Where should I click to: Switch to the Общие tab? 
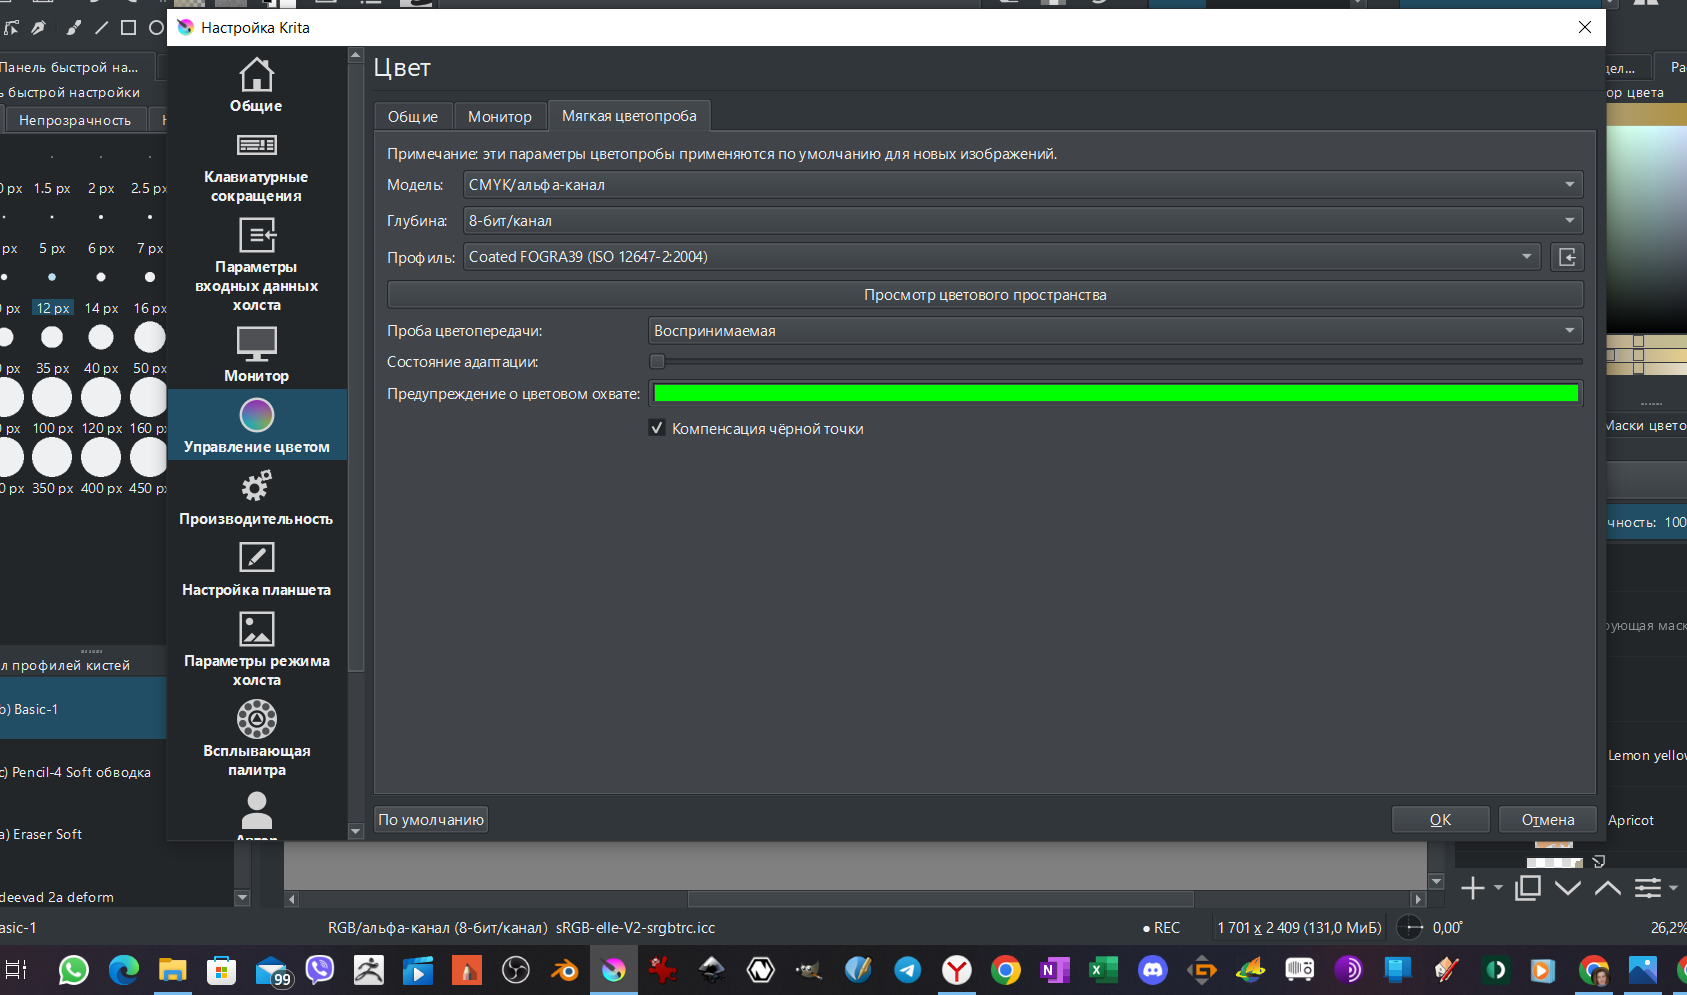413,117
